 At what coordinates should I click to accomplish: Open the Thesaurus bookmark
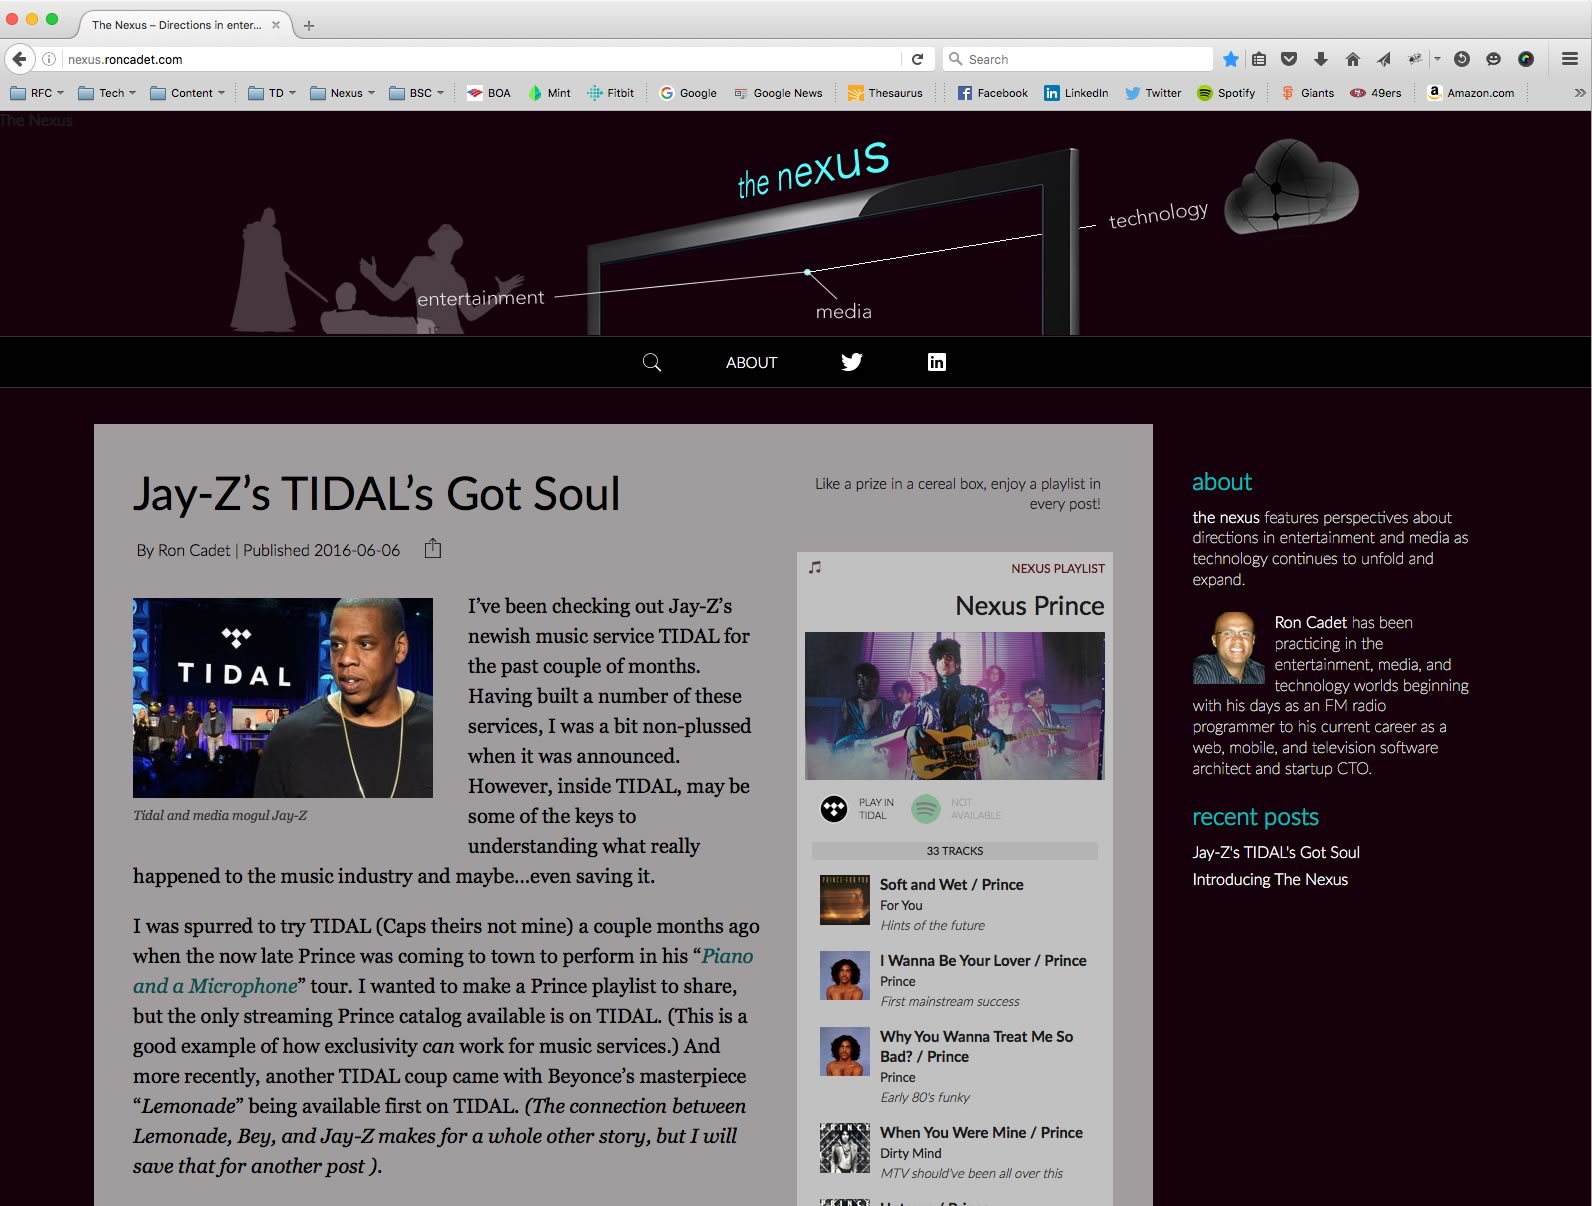[x=885, y=93]
